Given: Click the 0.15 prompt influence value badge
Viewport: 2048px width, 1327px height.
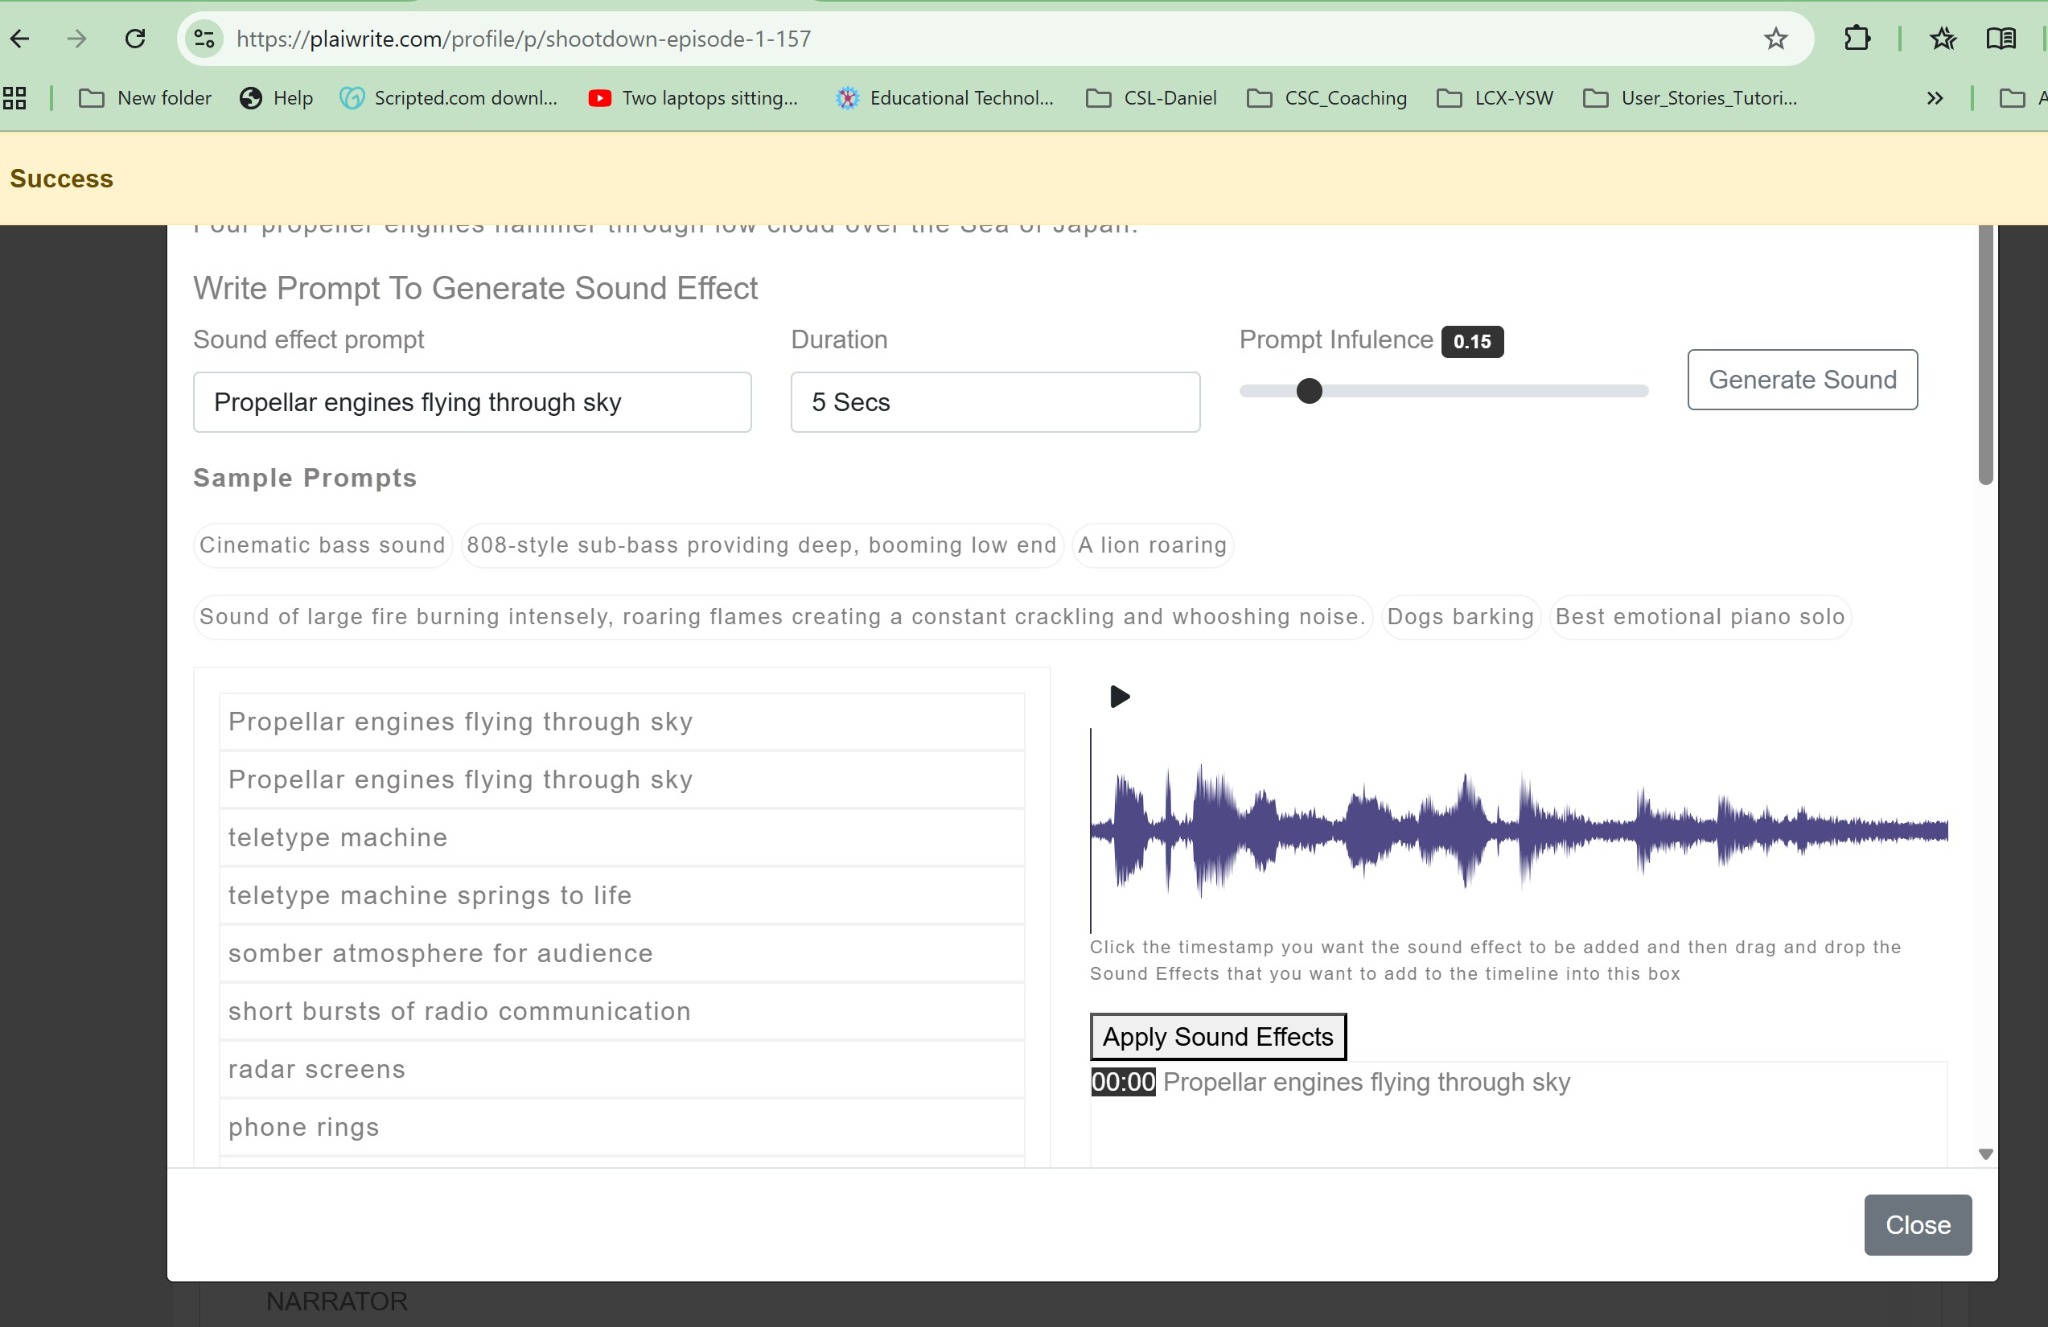Looking at the screenshot, I should point(1472,342).
